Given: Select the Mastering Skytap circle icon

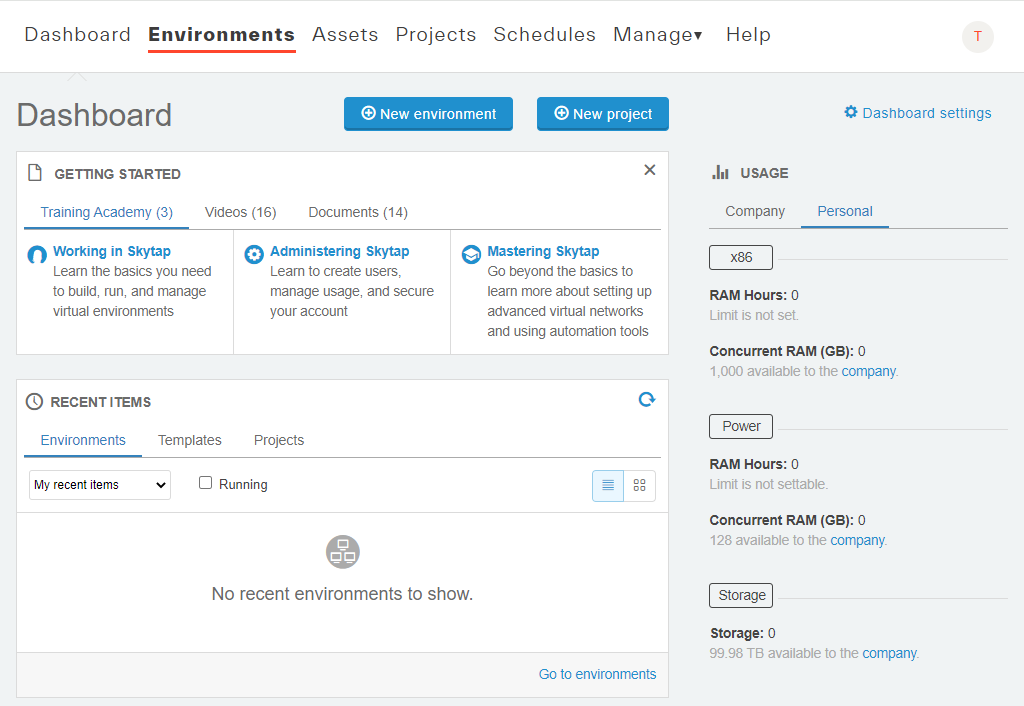Looking at the screenshot, I should pyautogui.click(x=471, y=254).
